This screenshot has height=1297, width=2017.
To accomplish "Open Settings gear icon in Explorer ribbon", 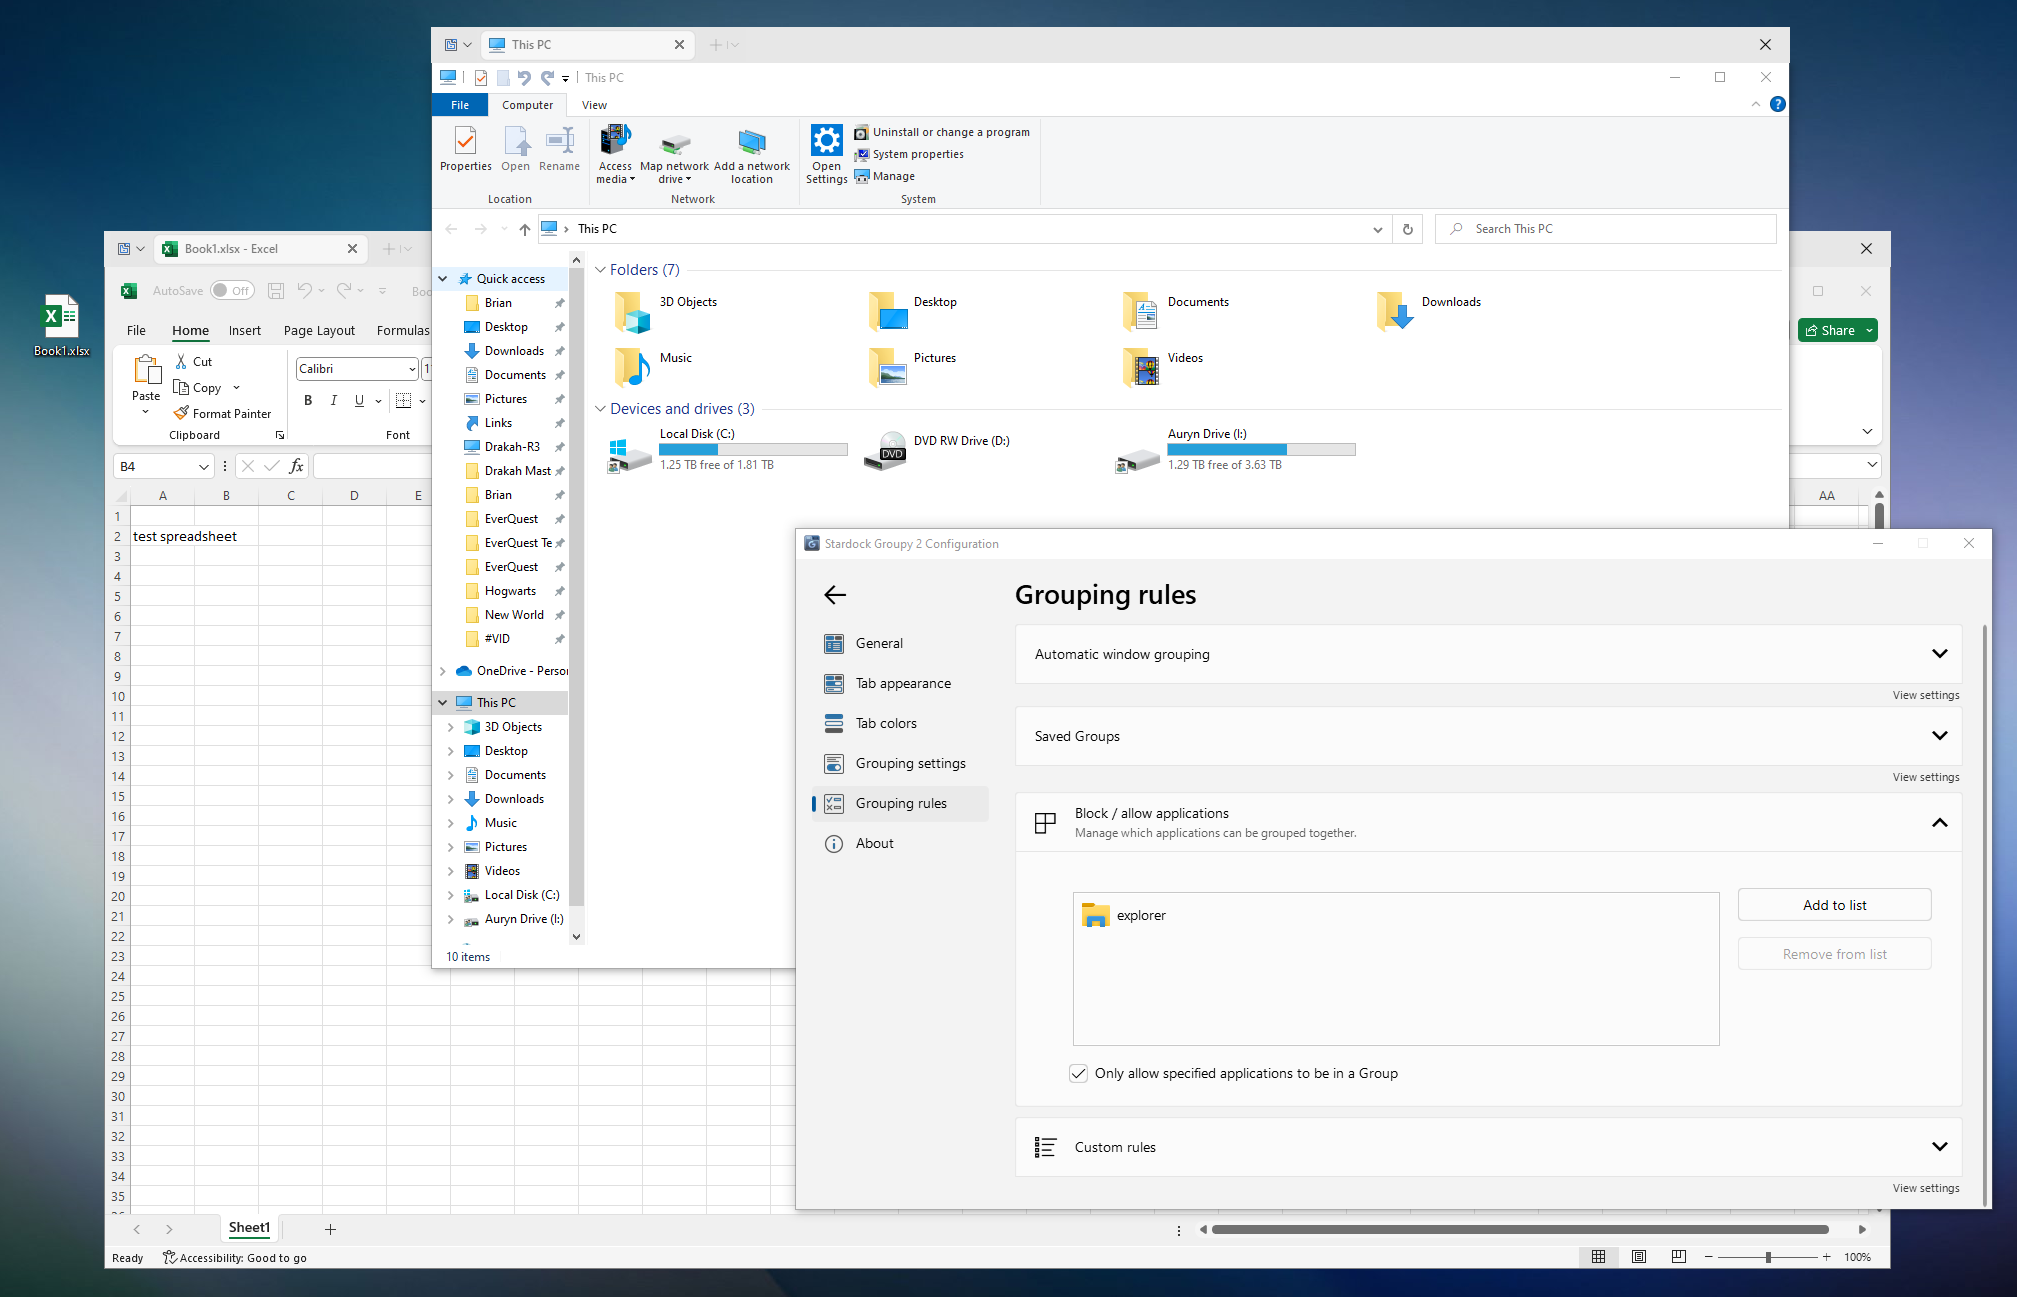I will click(x=826, y=155).
